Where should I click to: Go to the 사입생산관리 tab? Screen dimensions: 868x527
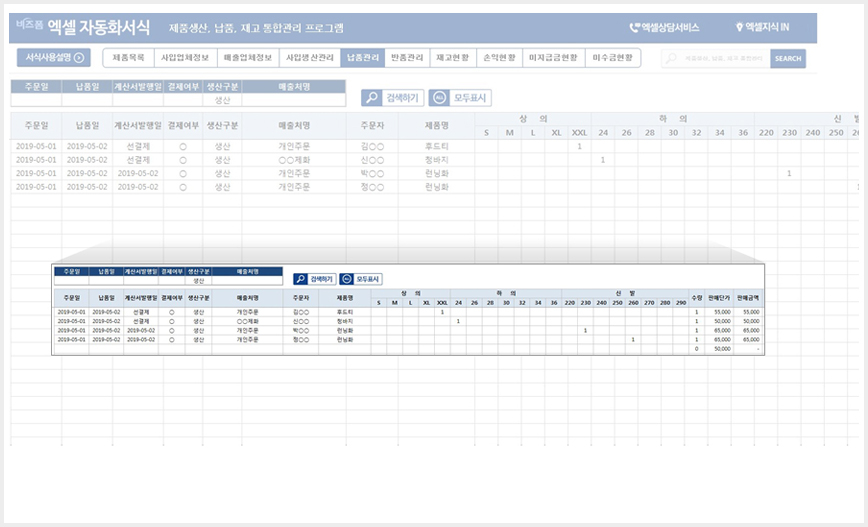(310, 58)
